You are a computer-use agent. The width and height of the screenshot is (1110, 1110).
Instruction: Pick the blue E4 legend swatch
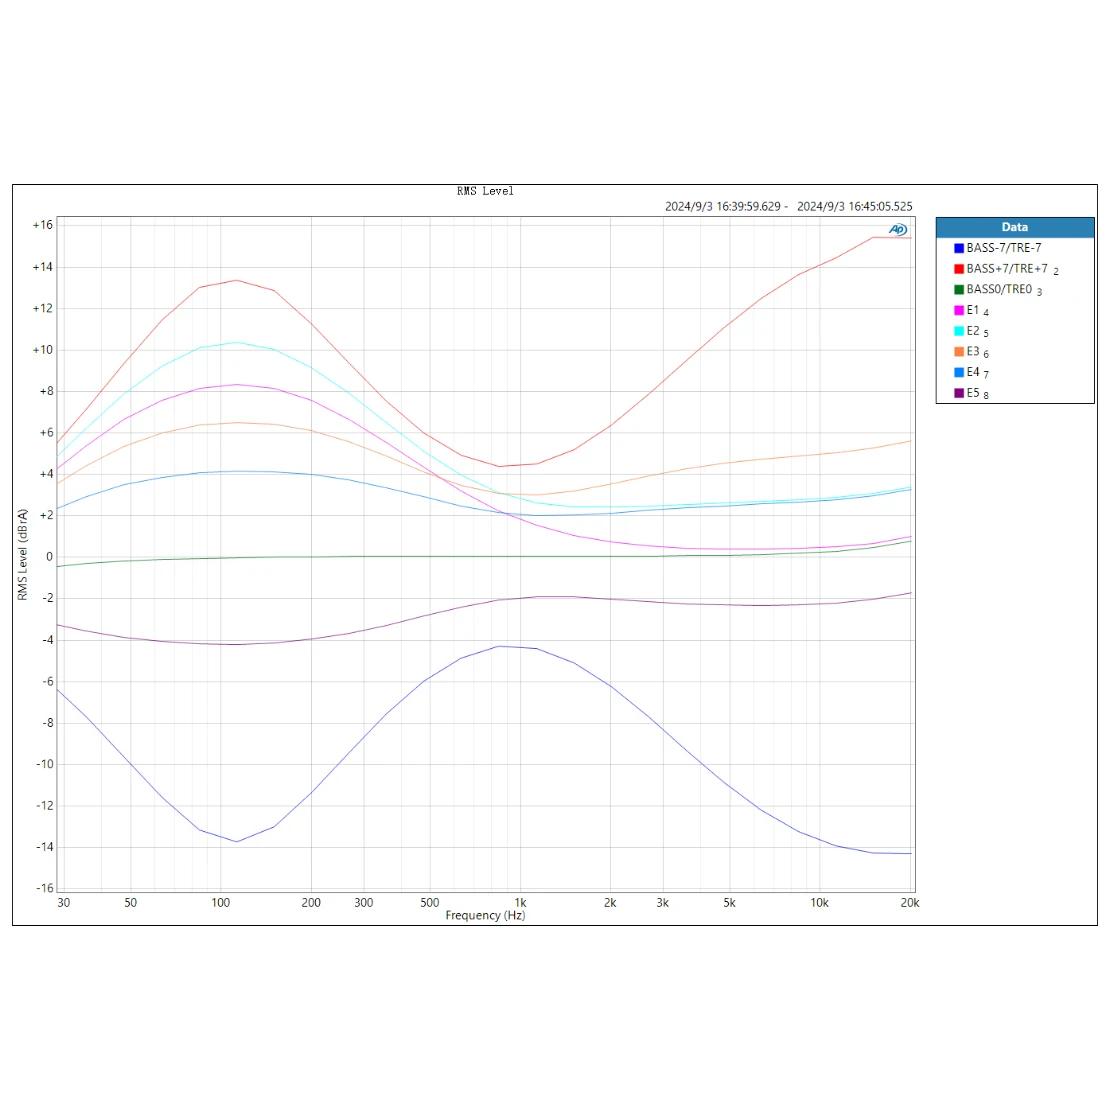(959, 372)
